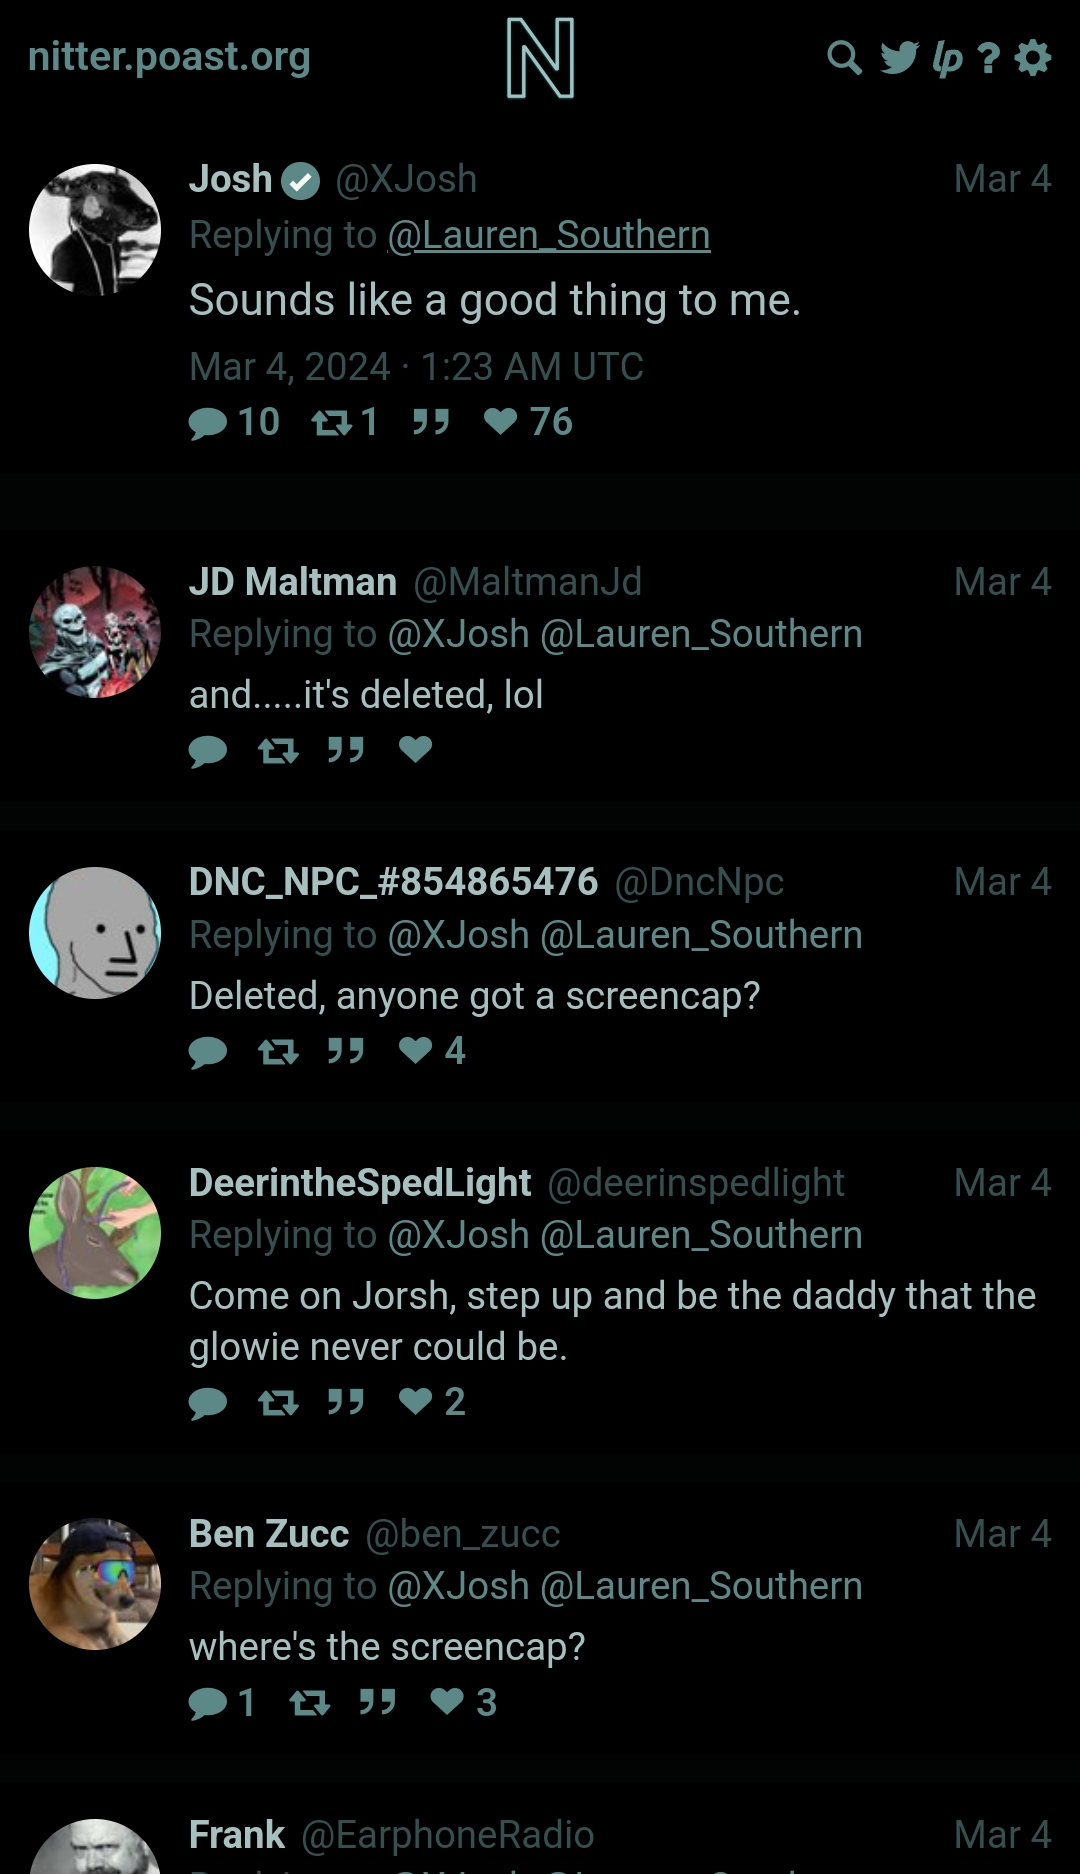Open the @Lauren_Southern reply link
This screenshot has width=1080, height=1874.
[549, 235]
